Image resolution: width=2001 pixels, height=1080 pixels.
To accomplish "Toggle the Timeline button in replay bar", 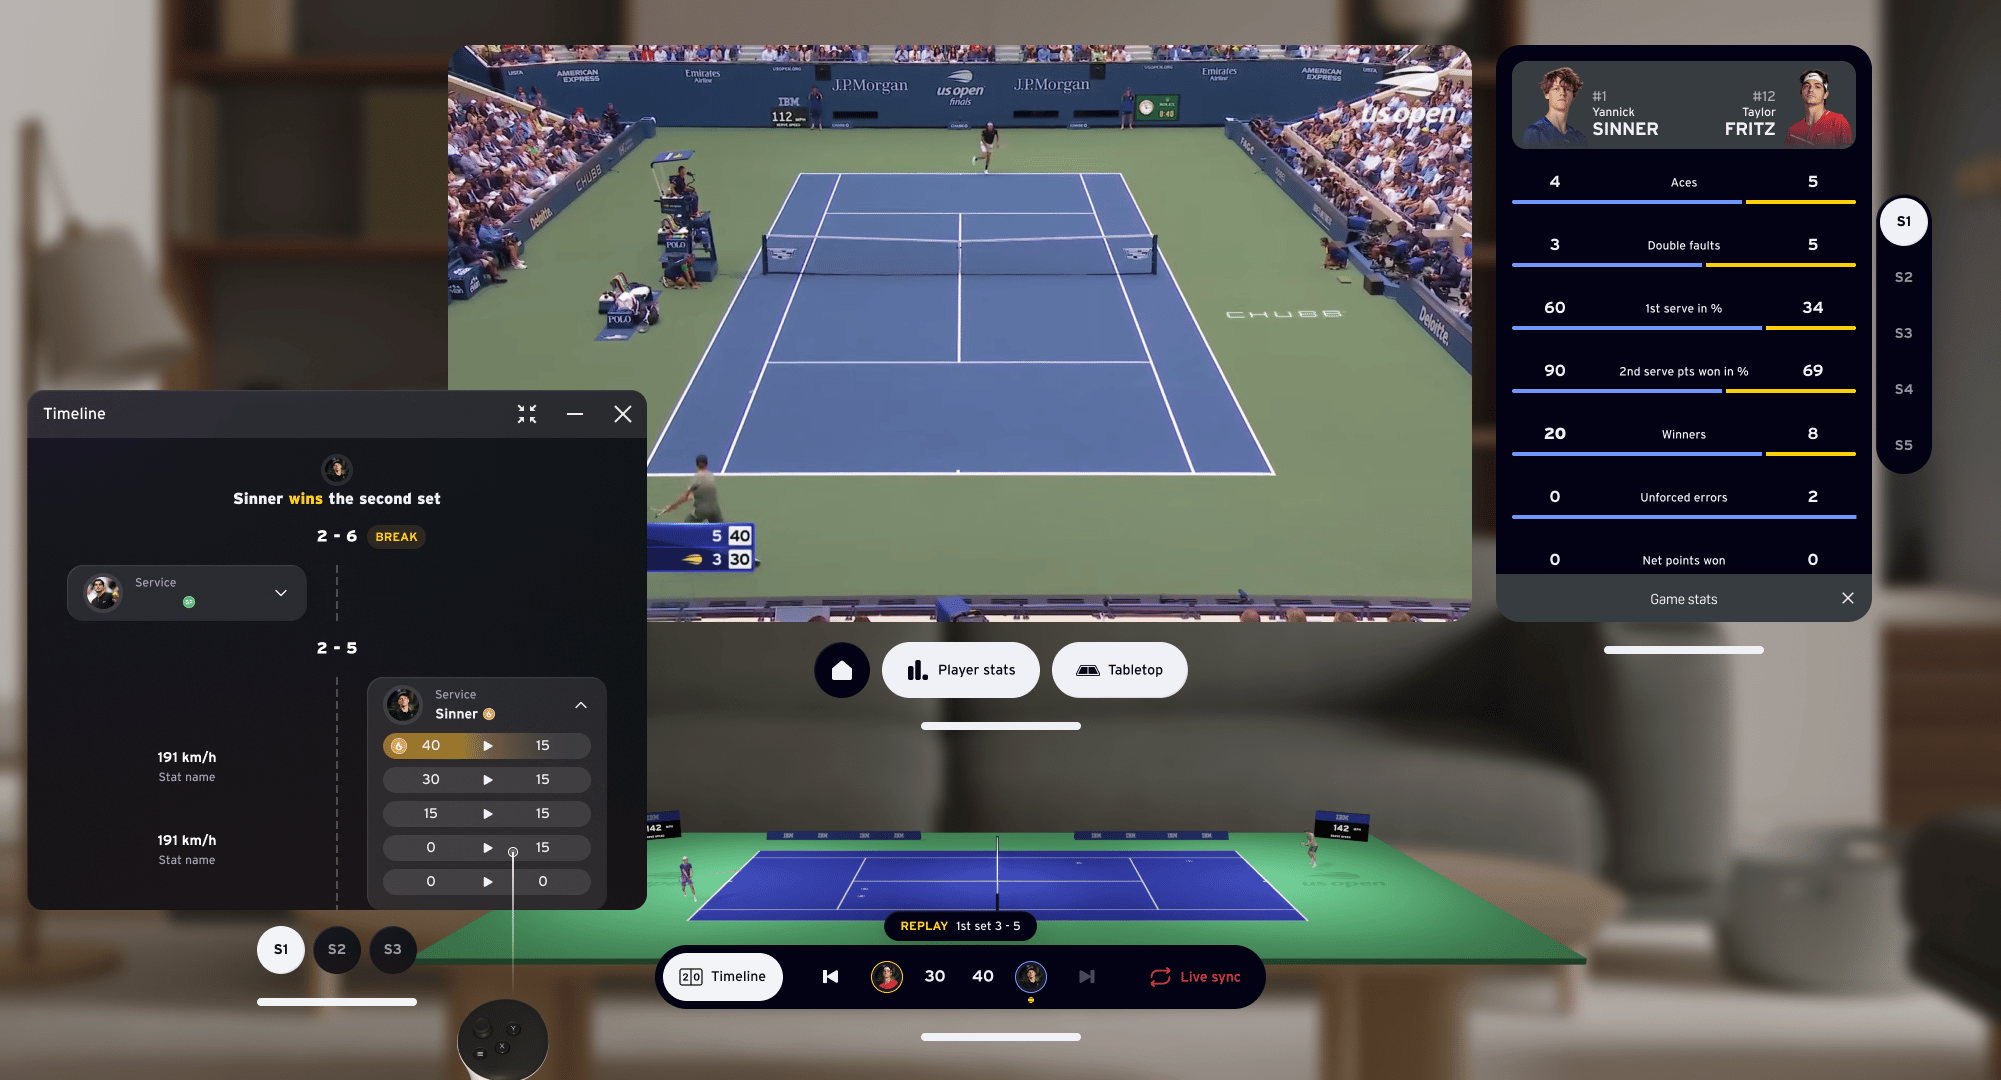I will (722, 977).
